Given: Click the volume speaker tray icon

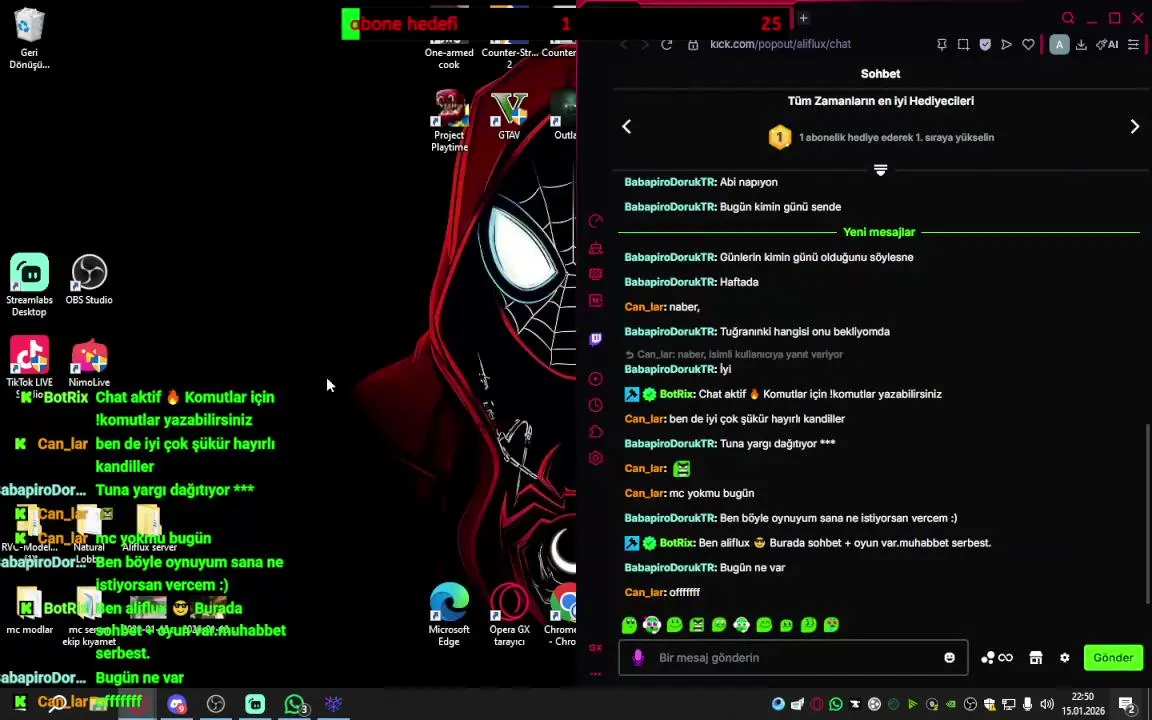Looking at the screenshot, I should [x=1047, y=705].
